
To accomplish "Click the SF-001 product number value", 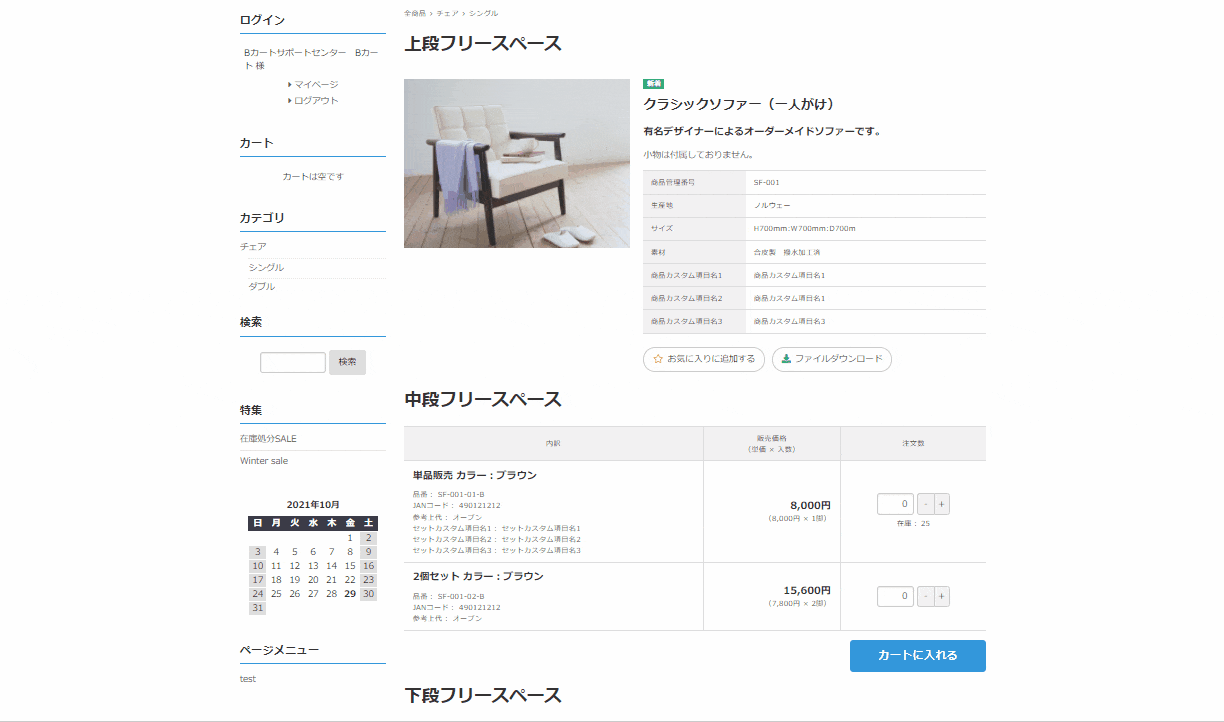I will [x=767, y=183].
